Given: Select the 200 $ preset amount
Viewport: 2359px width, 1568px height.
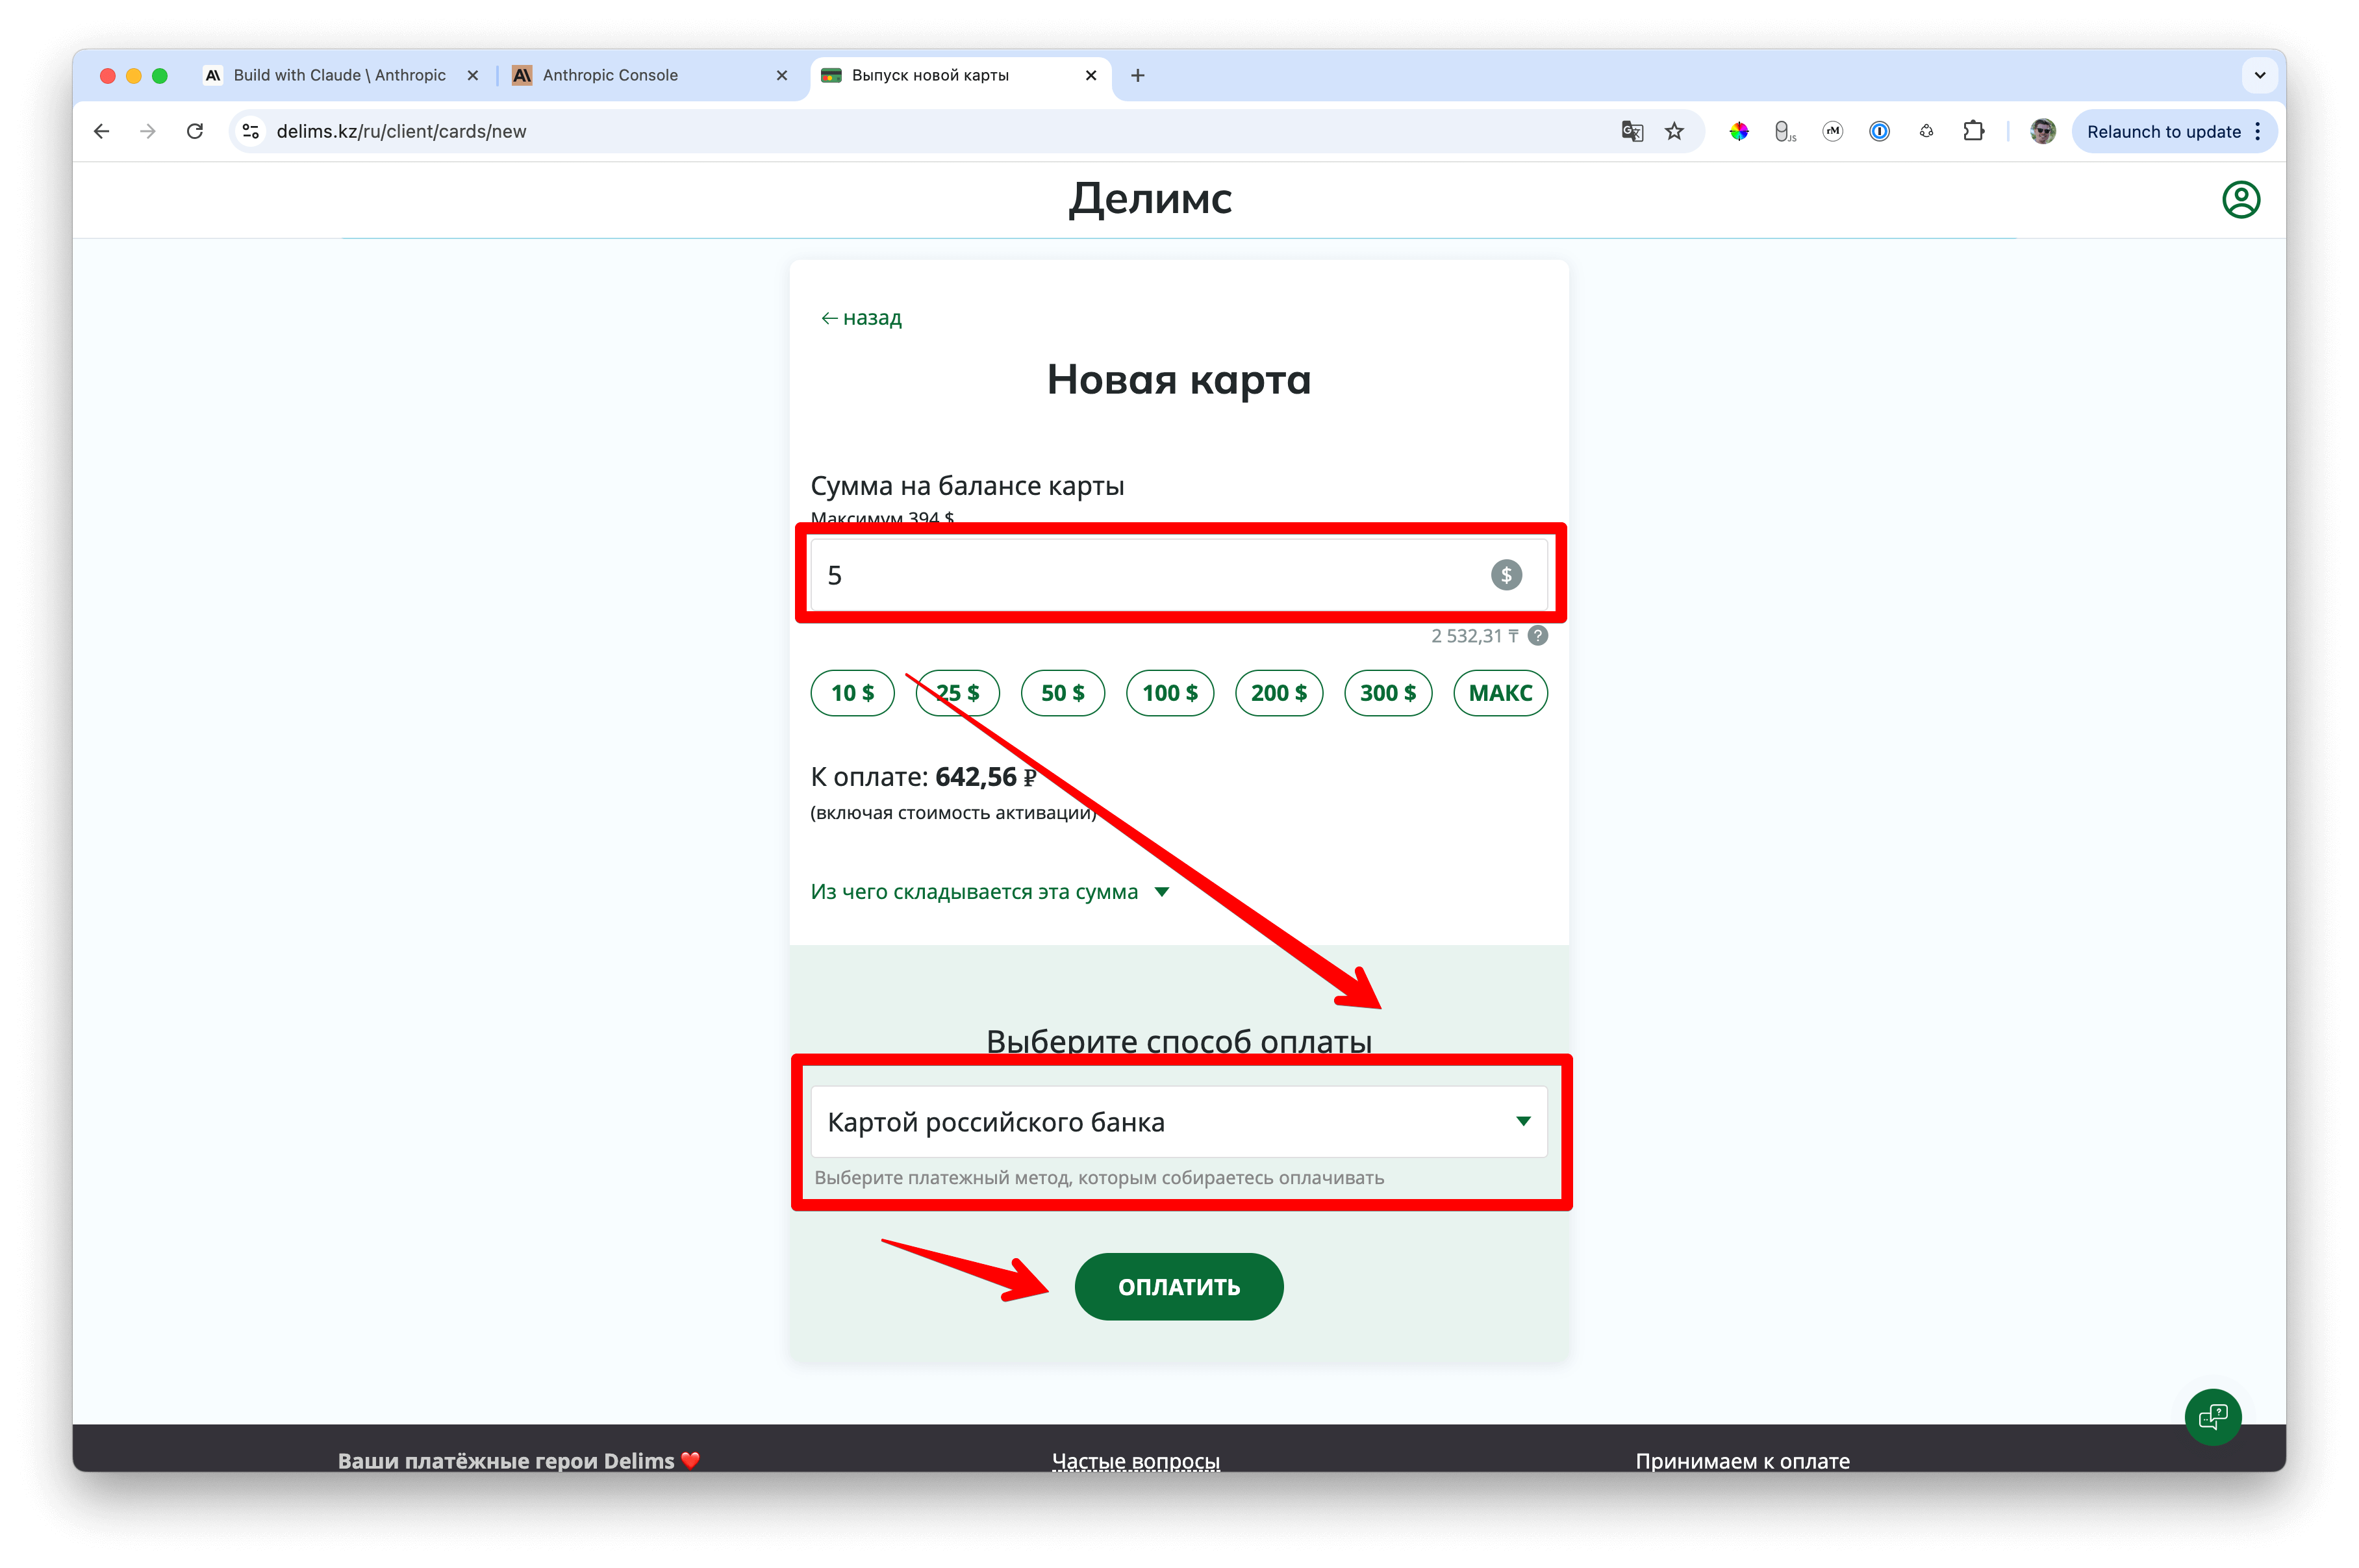Looking at the screenshot, I should (1279, 693).
